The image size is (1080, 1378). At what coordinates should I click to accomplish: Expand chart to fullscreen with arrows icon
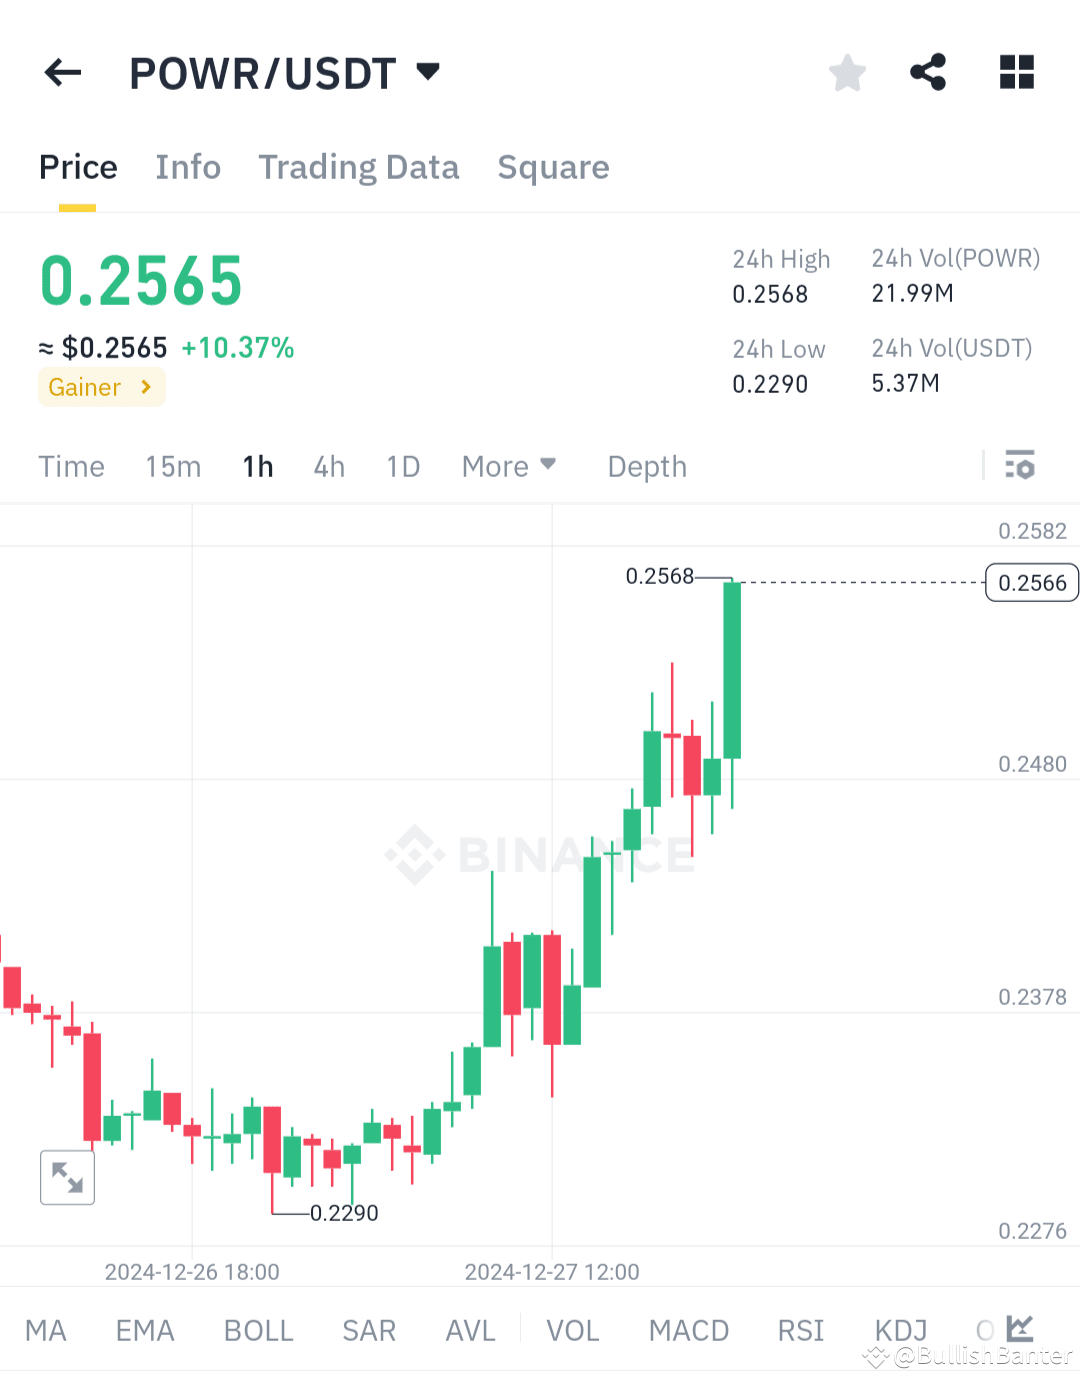point(66,1177)
